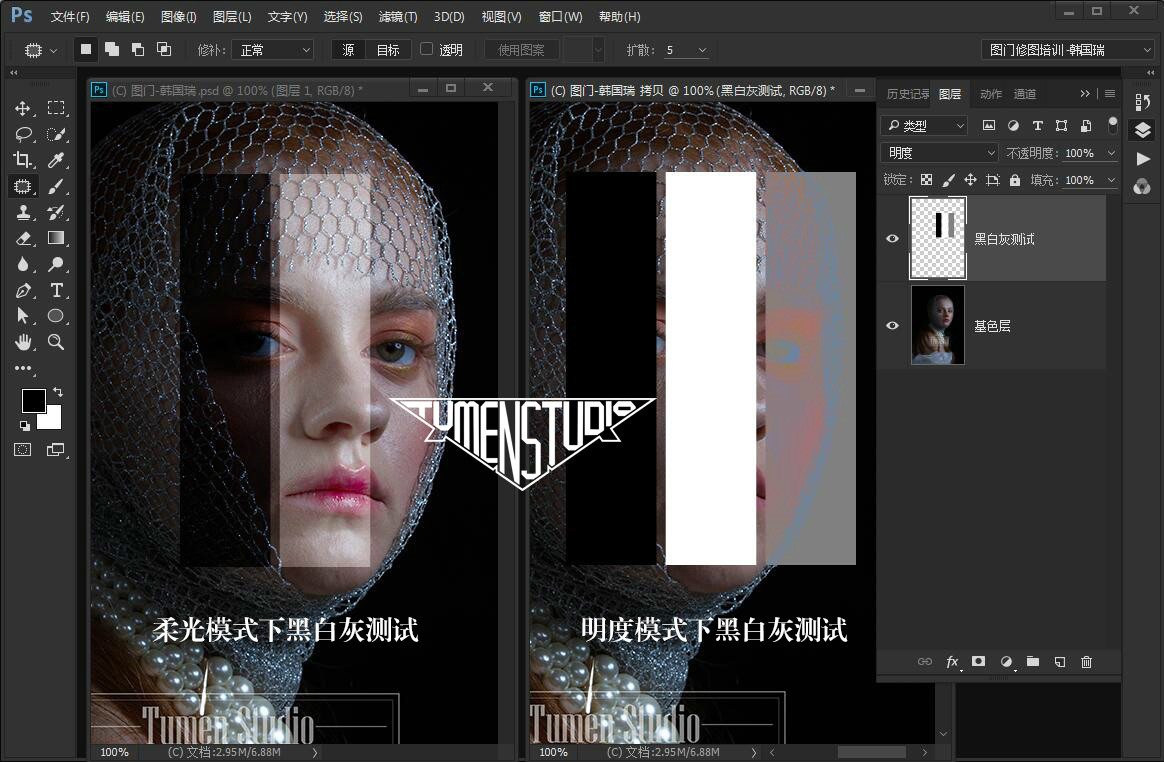Image resolution: width=1164 pixels, height=762 pixels.
Task: Open the 修补 mode dropdown
Action: tap(272, 50)
